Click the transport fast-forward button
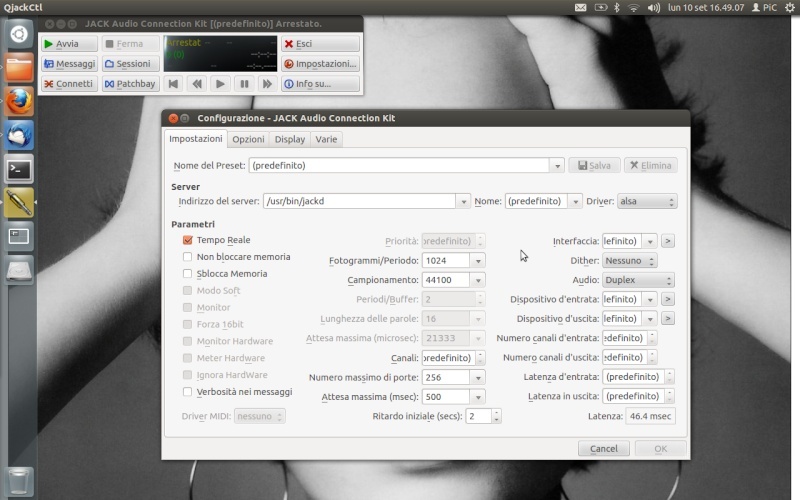Image resolution: width=800 pixels, height=500 pixels. [267, 84]
